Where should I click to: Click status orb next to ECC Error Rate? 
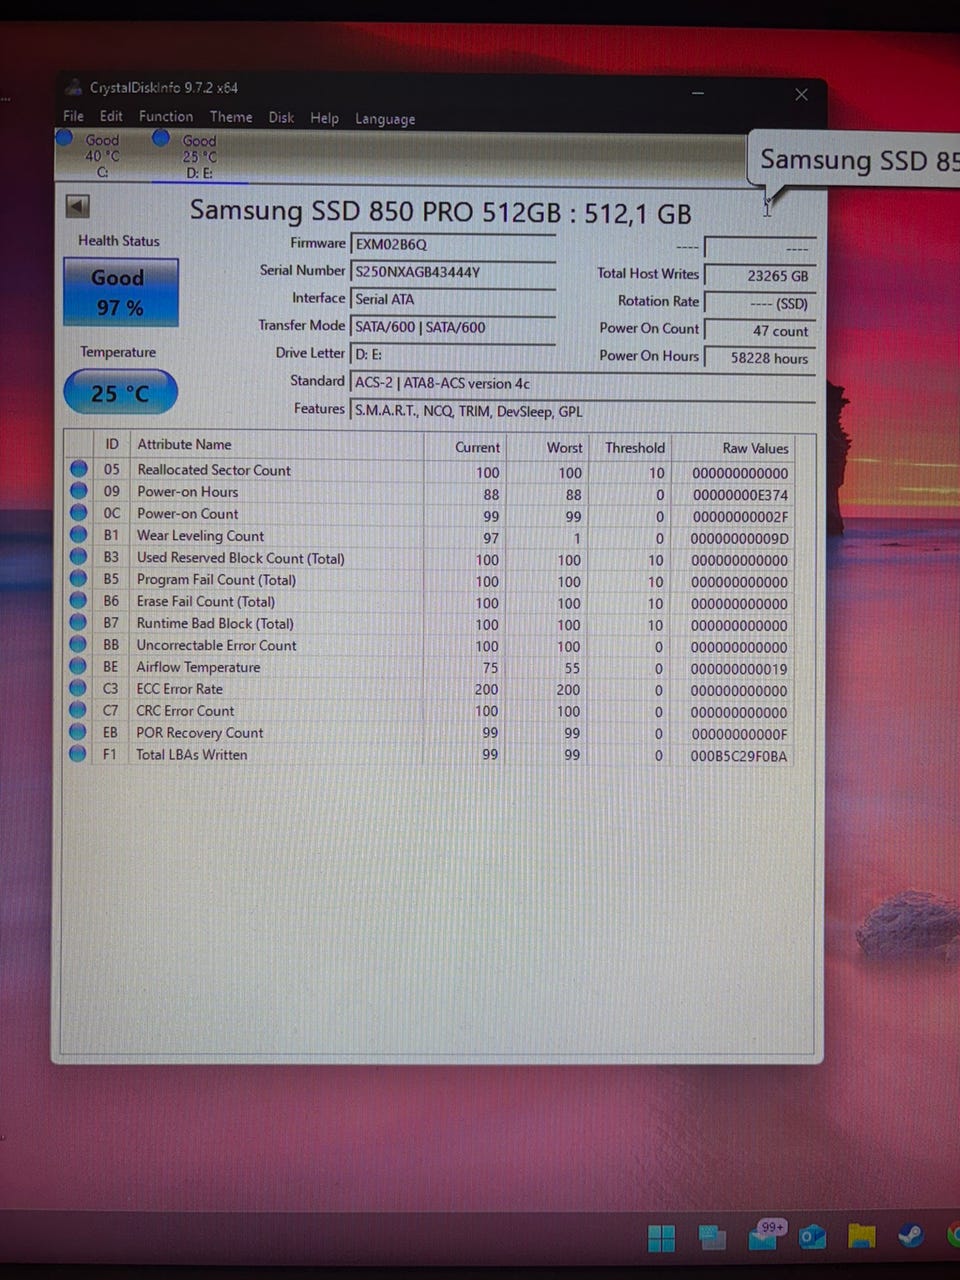coord(78,688)
